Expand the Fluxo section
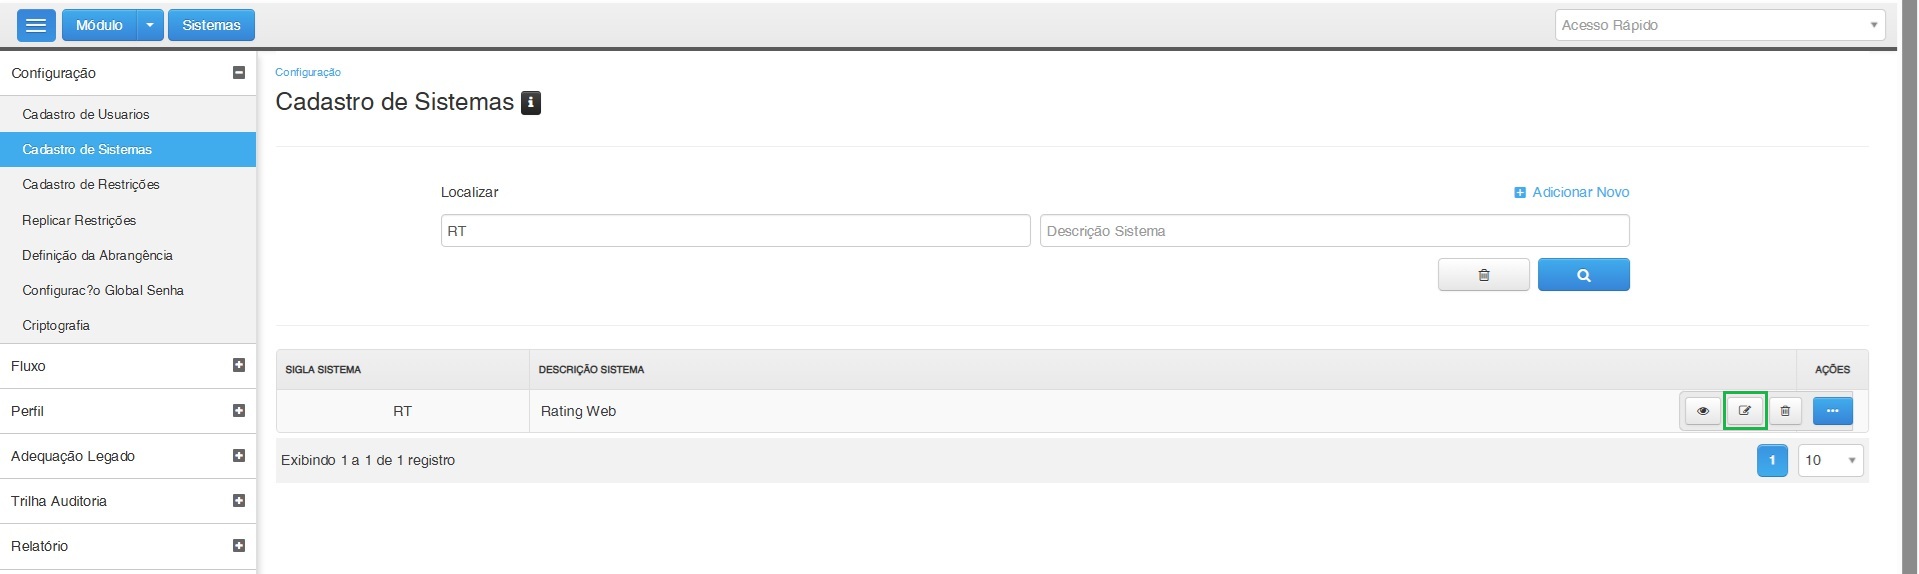 coord(238,366)
